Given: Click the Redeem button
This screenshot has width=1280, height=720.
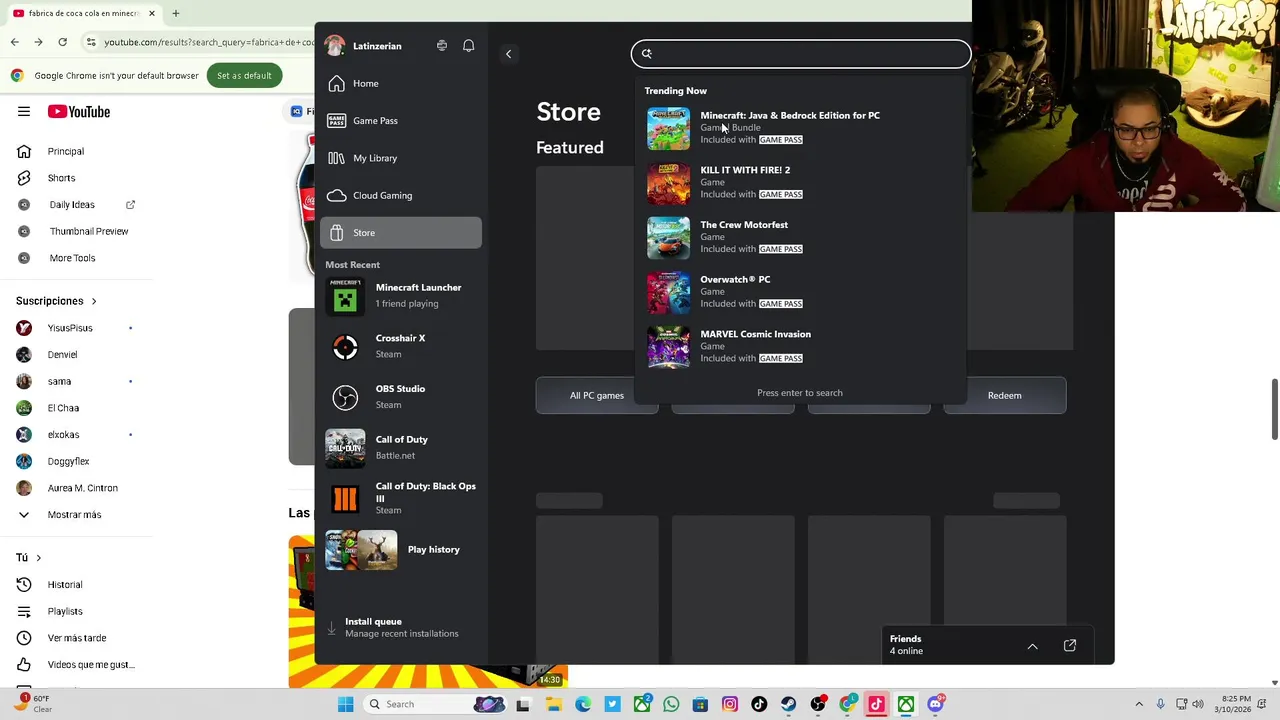Looking at the screenshot, I should click(1005, 396).
